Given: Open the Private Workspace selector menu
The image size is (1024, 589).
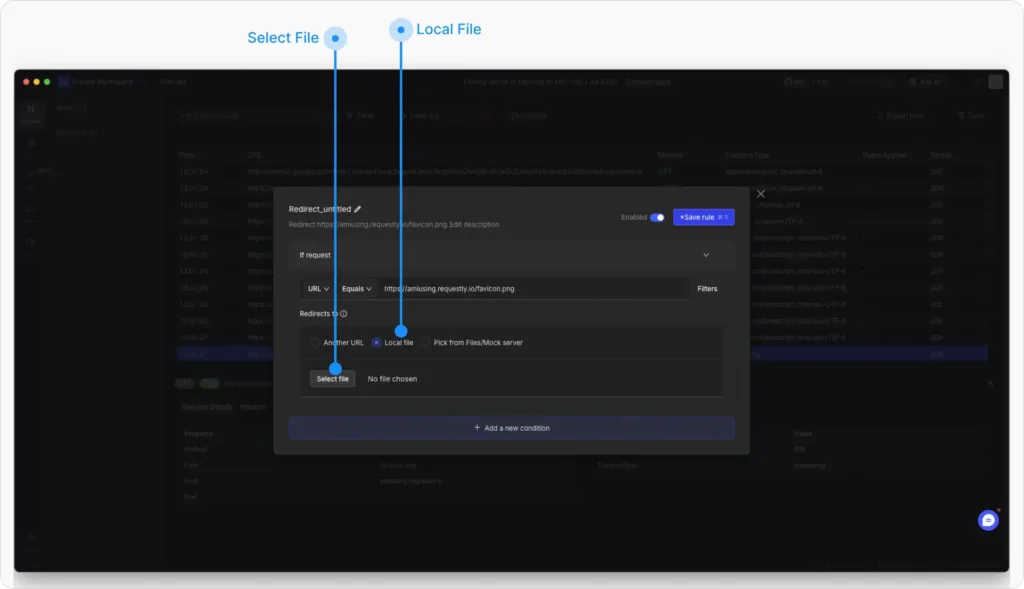Looking at the screenshot, I should pos(103,83).
